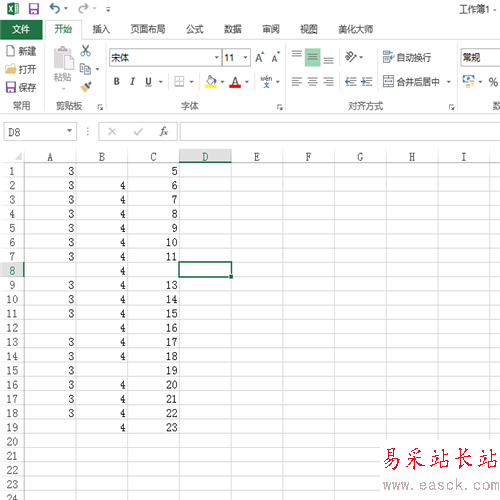Apply borders with the border icon

click(x=179, y=81)
